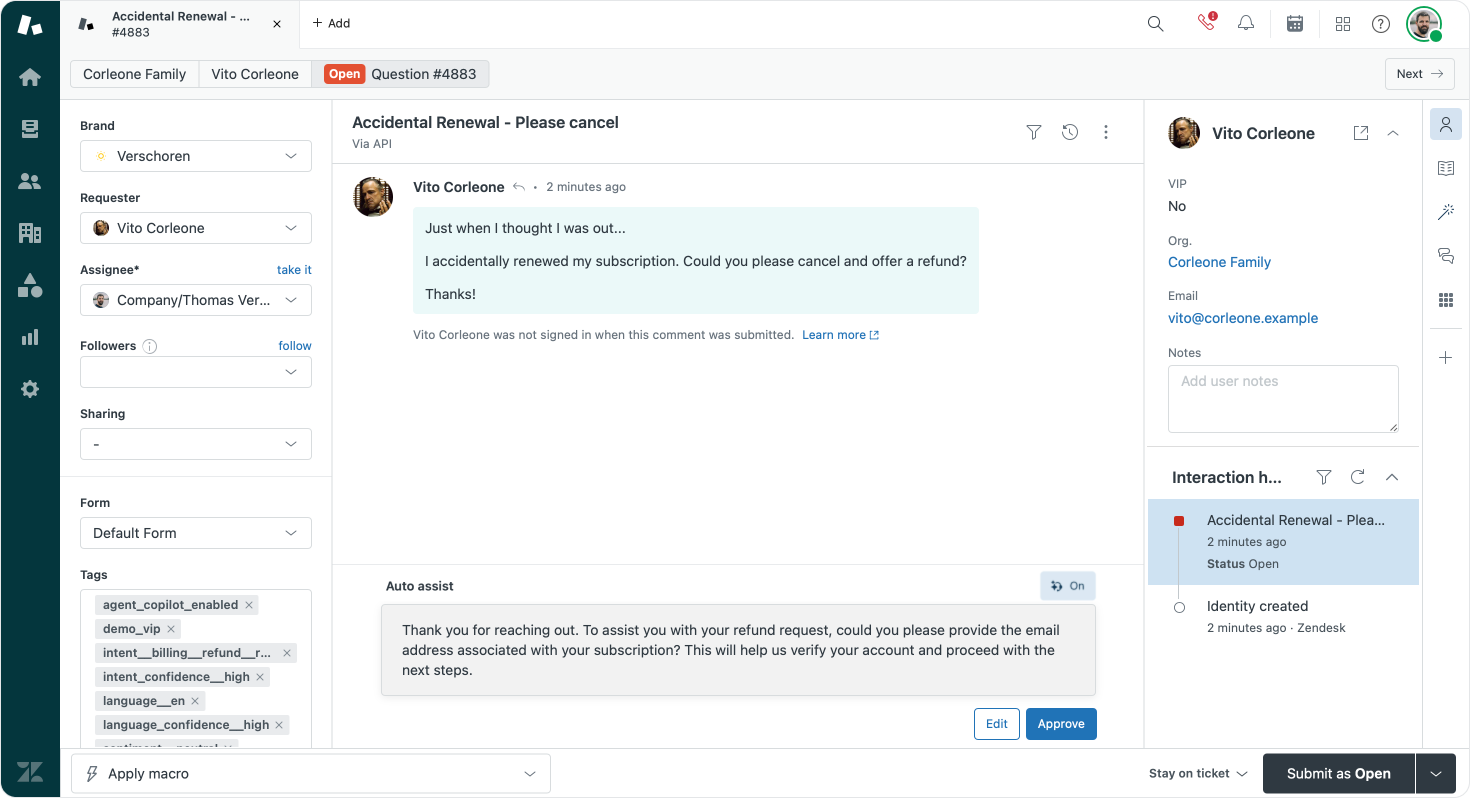This screenshot has height=798, width=1470.
Task: Refresh the interaction history
Action: pyautogui.click(x=1358, y=477)
